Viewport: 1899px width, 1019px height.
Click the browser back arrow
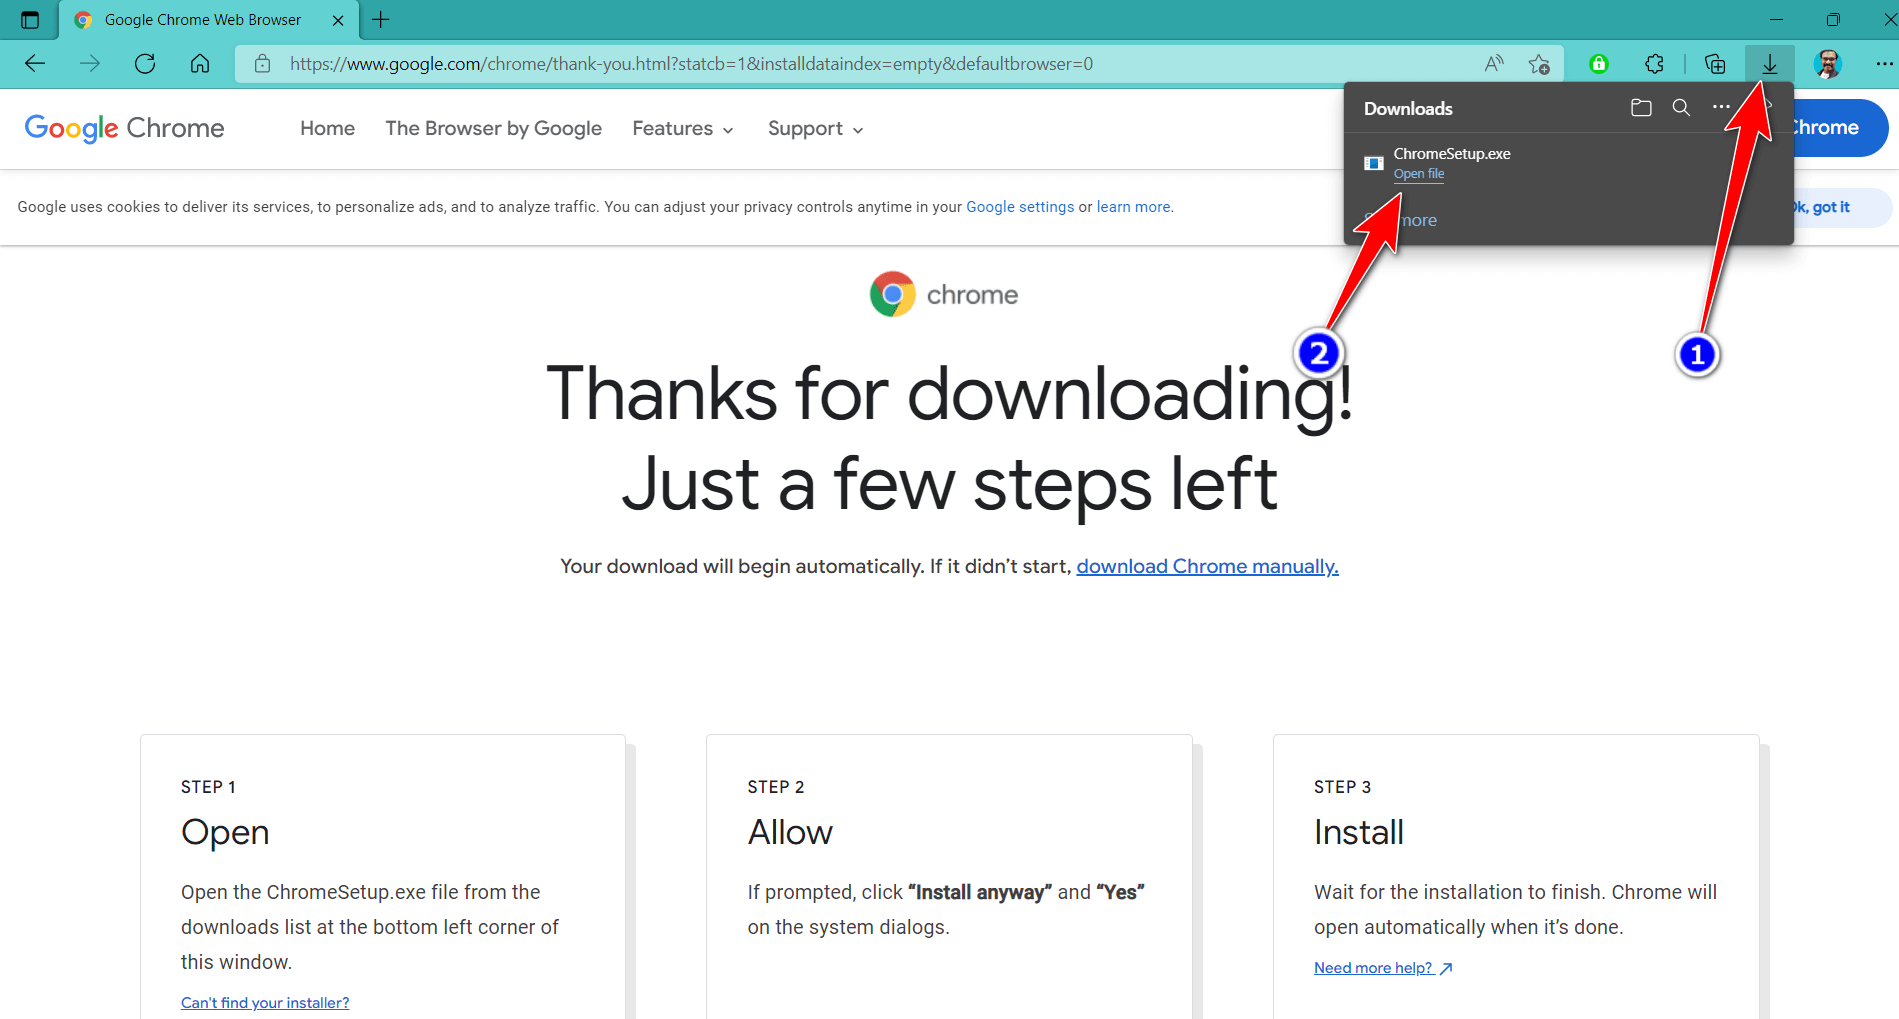tap(35, 63)
